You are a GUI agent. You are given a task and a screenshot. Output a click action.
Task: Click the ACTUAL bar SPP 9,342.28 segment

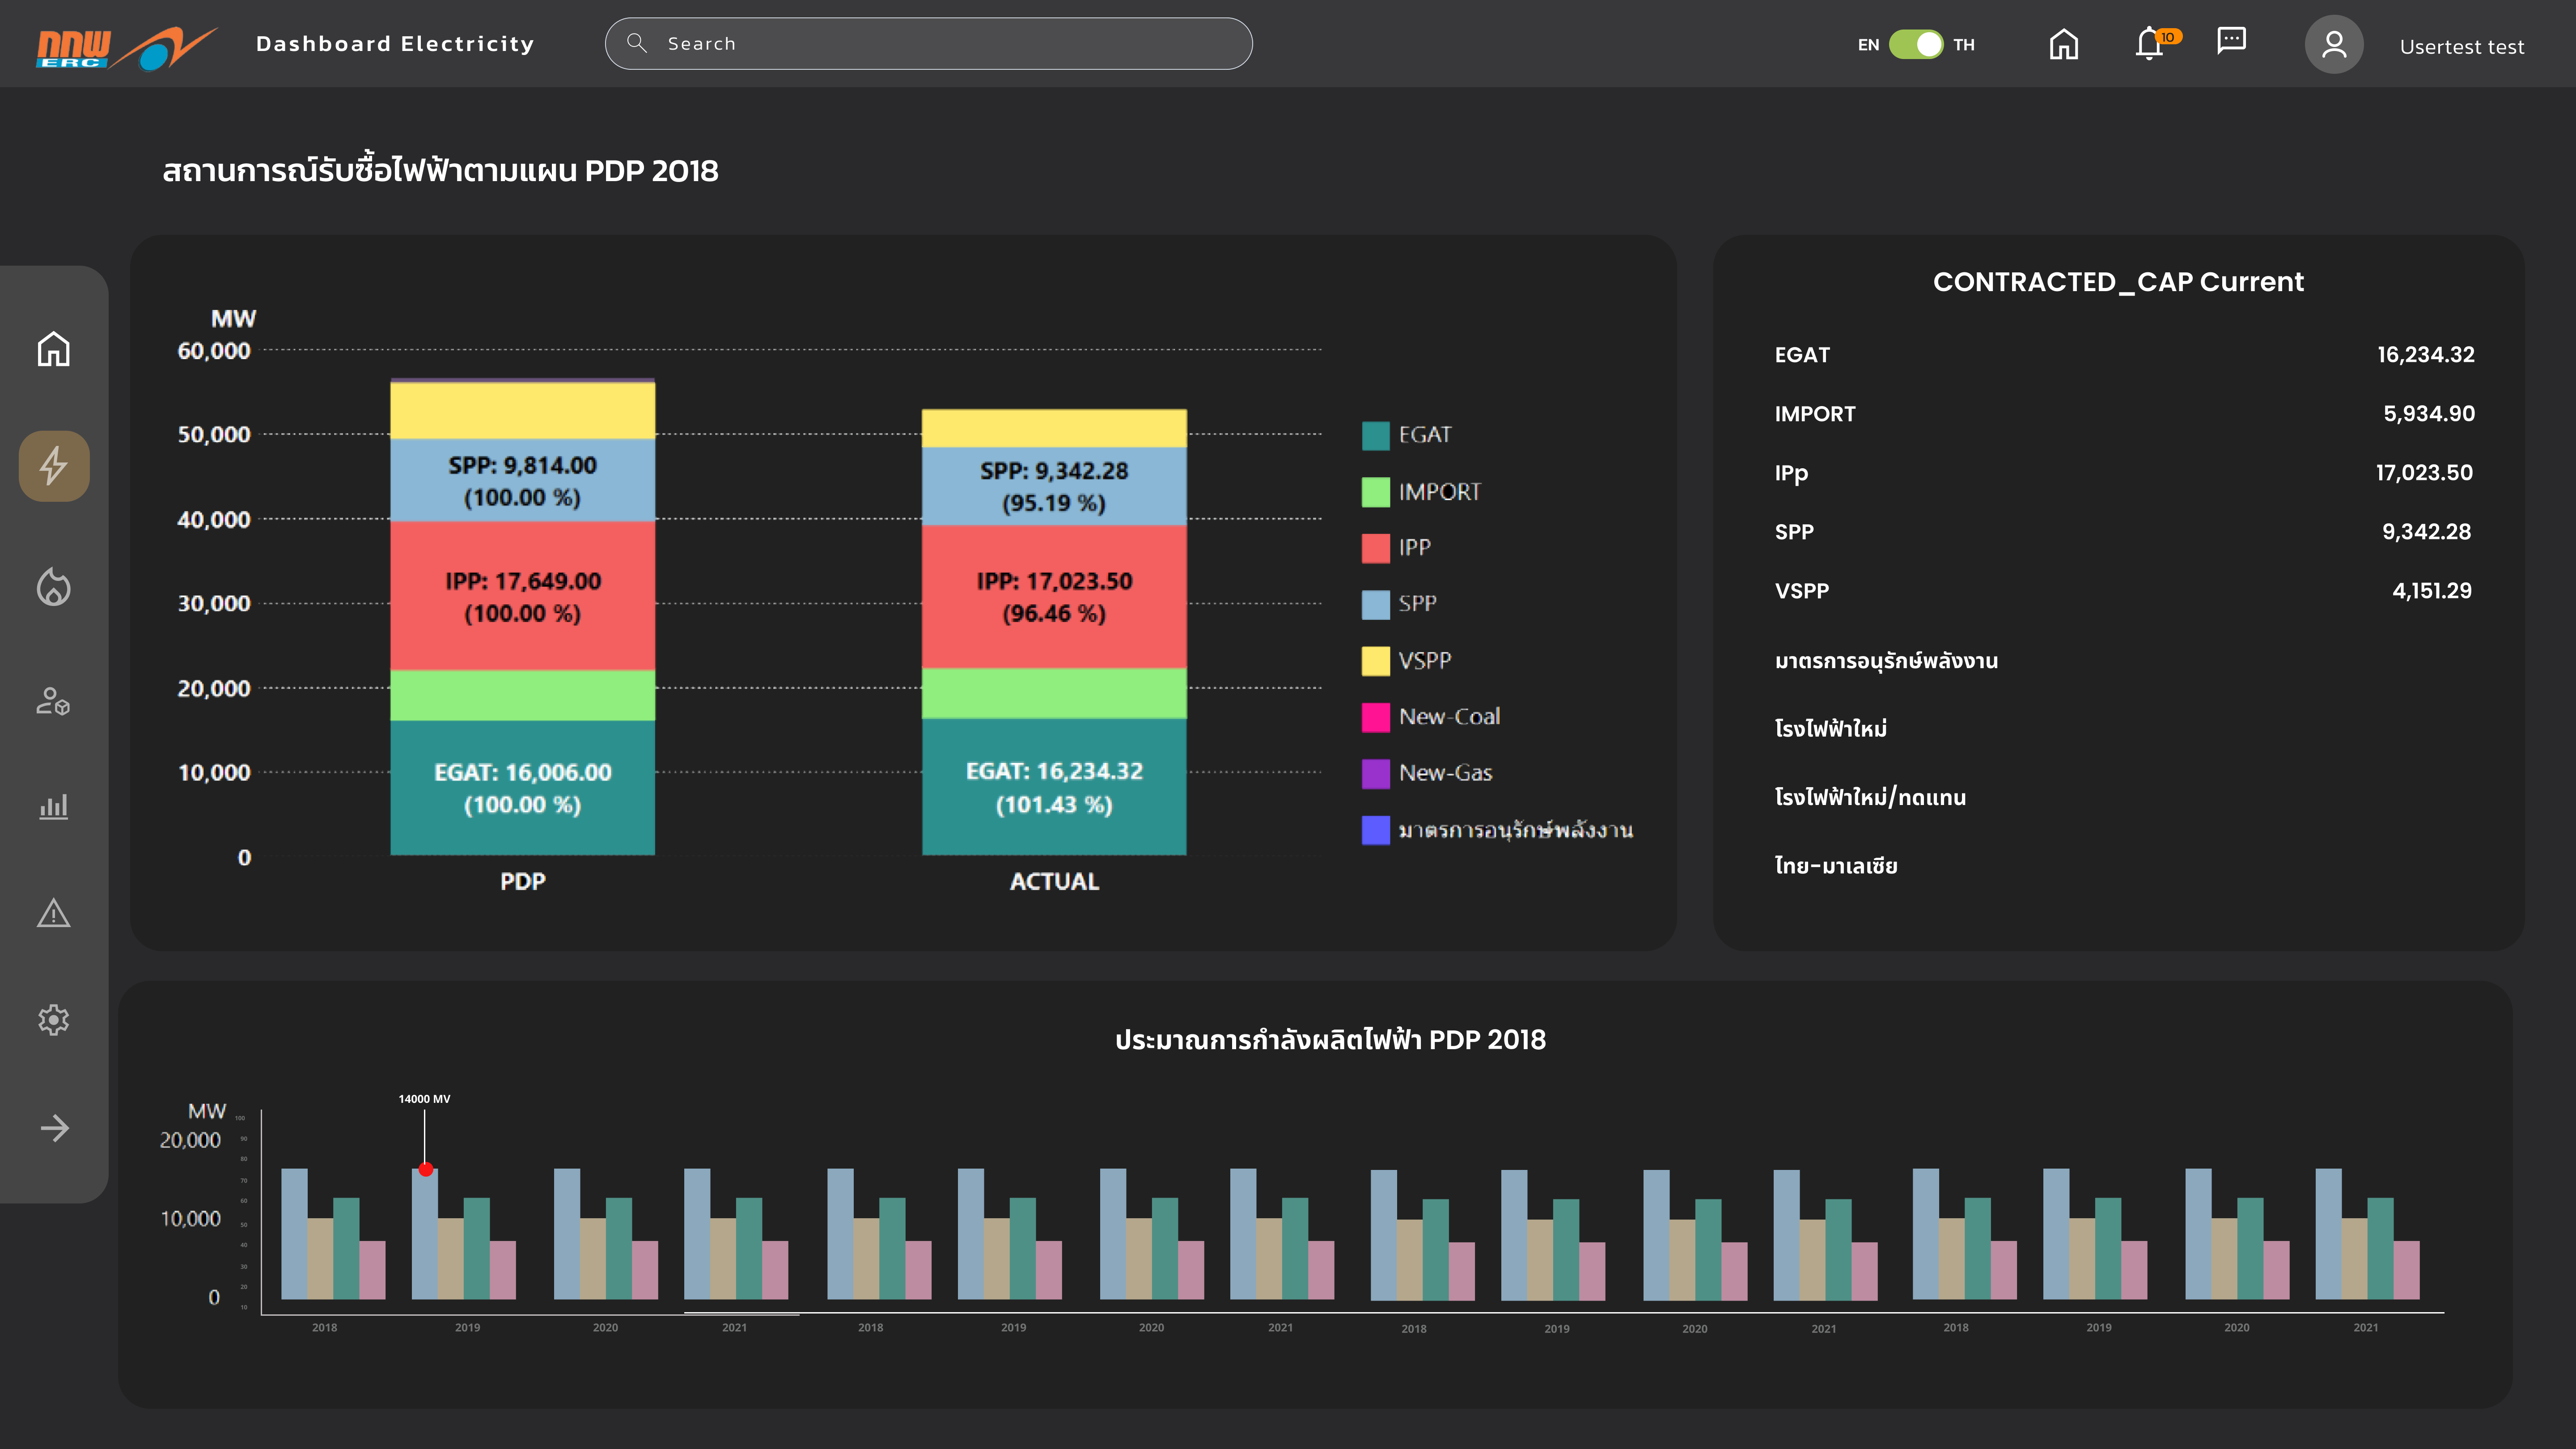1054,486
